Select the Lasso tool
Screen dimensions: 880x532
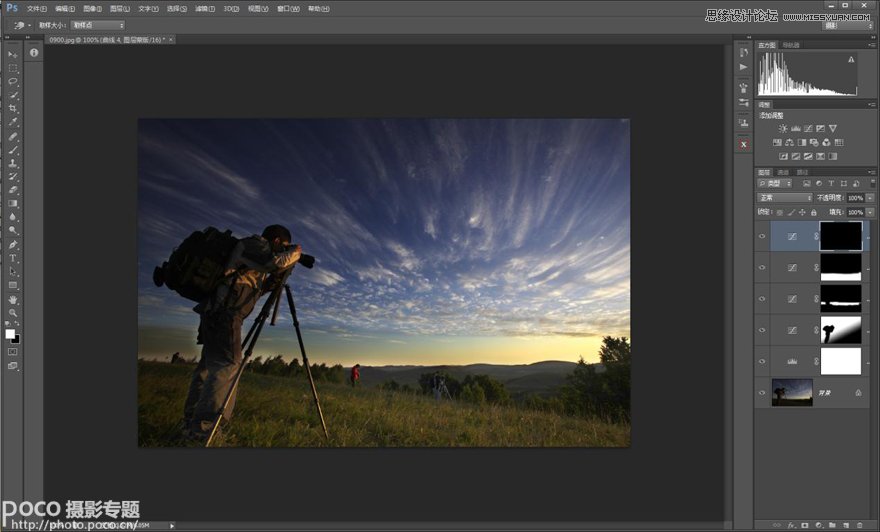point(13,81)
